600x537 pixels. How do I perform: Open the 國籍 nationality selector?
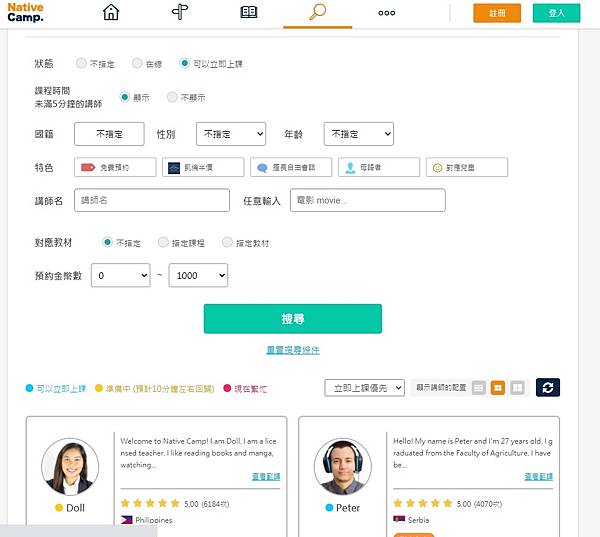coord(109,134)
